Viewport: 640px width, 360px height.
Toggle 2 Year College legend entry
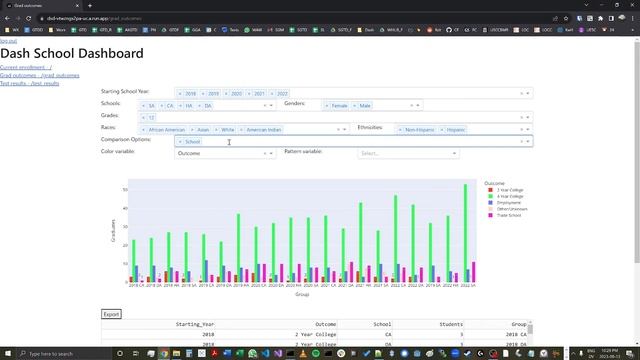coord(505,190)
